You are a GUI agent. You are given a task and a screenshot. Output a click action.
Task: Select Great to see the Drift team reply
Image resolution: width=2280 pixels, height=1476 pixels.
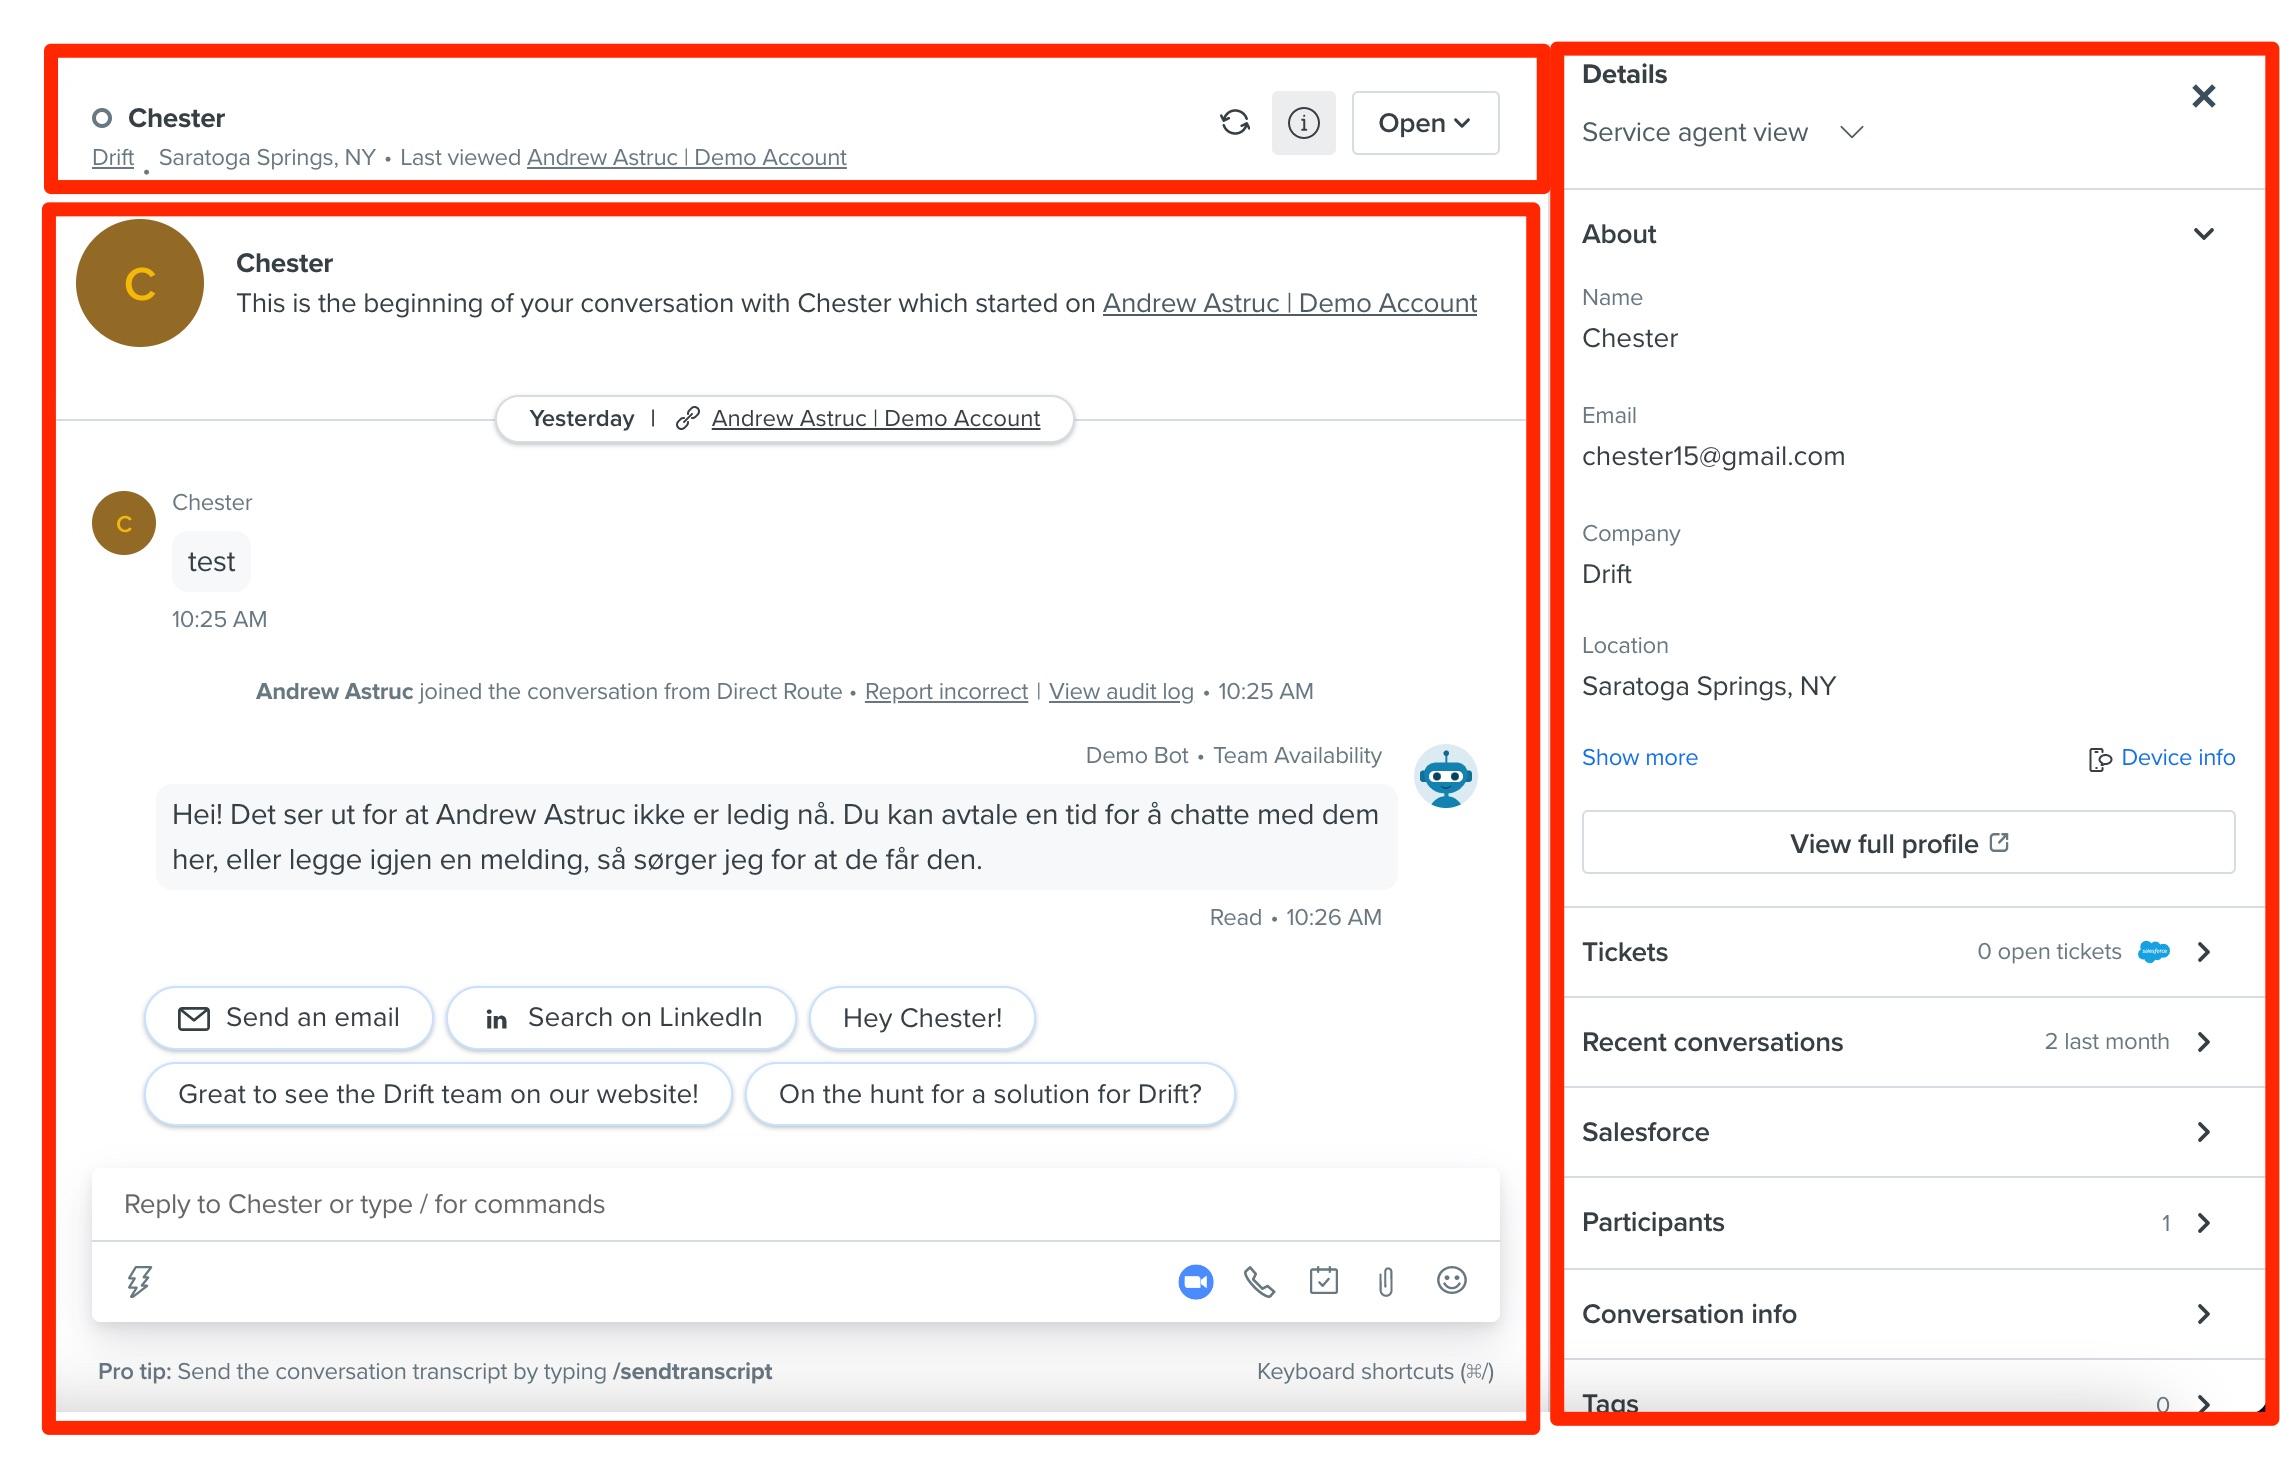pyautogui.click(x=438, y=1094)
